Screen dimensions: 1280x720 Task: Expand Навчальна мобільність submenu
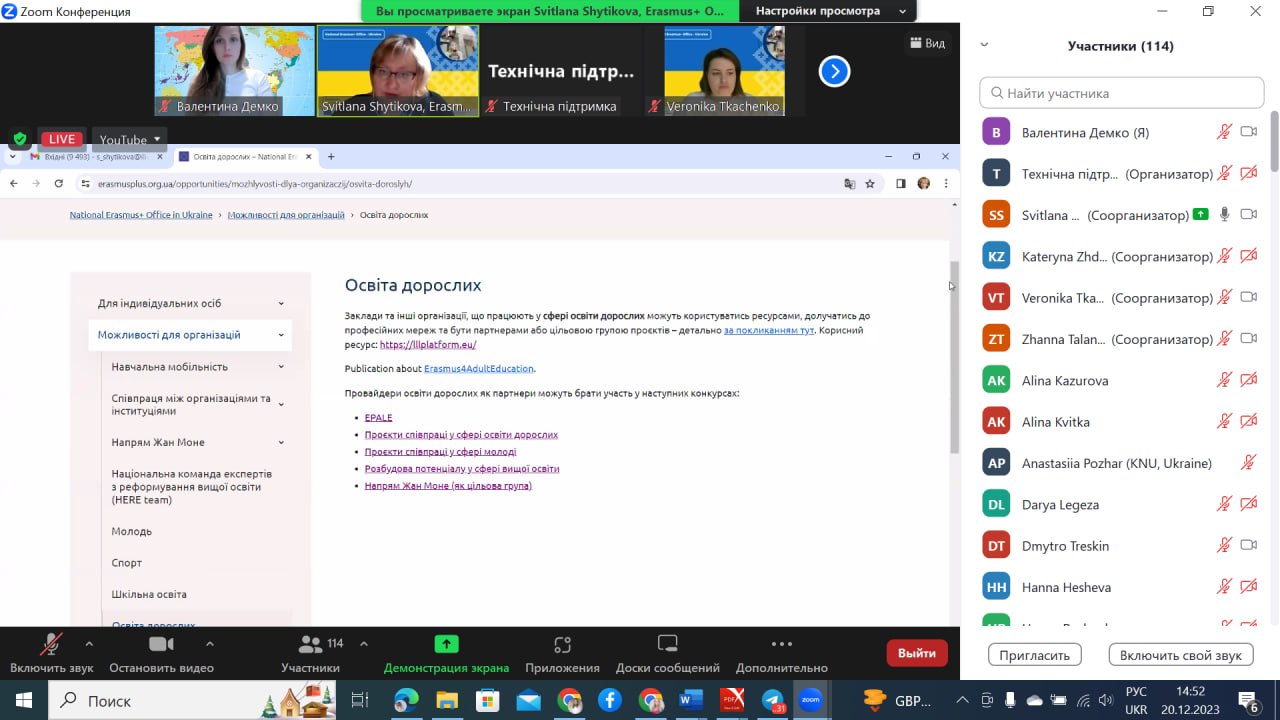pyautogui.click(x=281, y=367)
